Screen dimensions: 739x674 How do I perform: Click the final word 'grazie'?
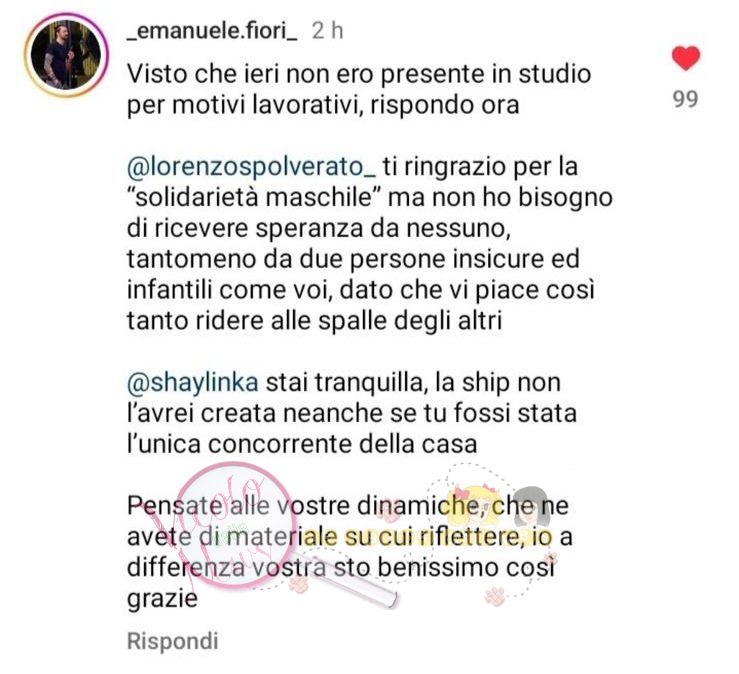coord(162,600)
